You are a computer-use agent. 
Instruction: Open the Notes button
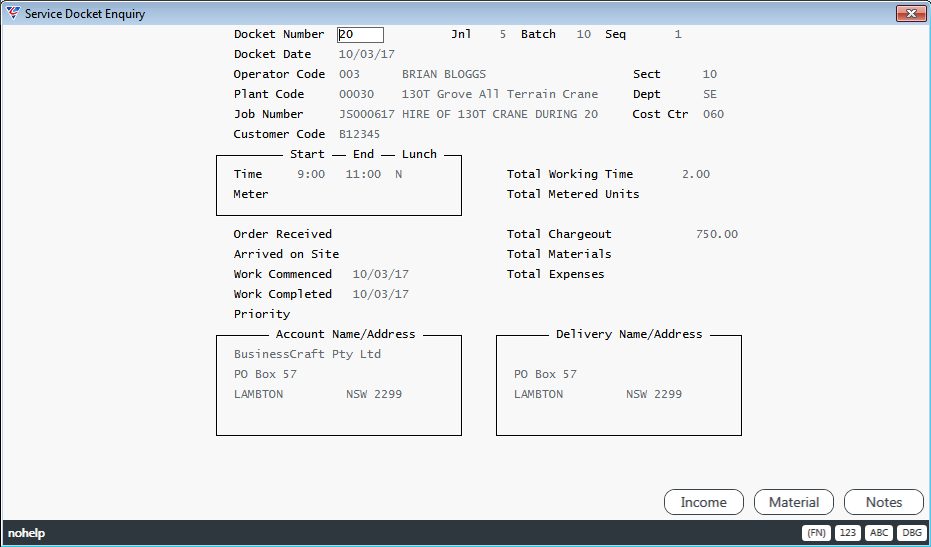[x=884, y=502]
